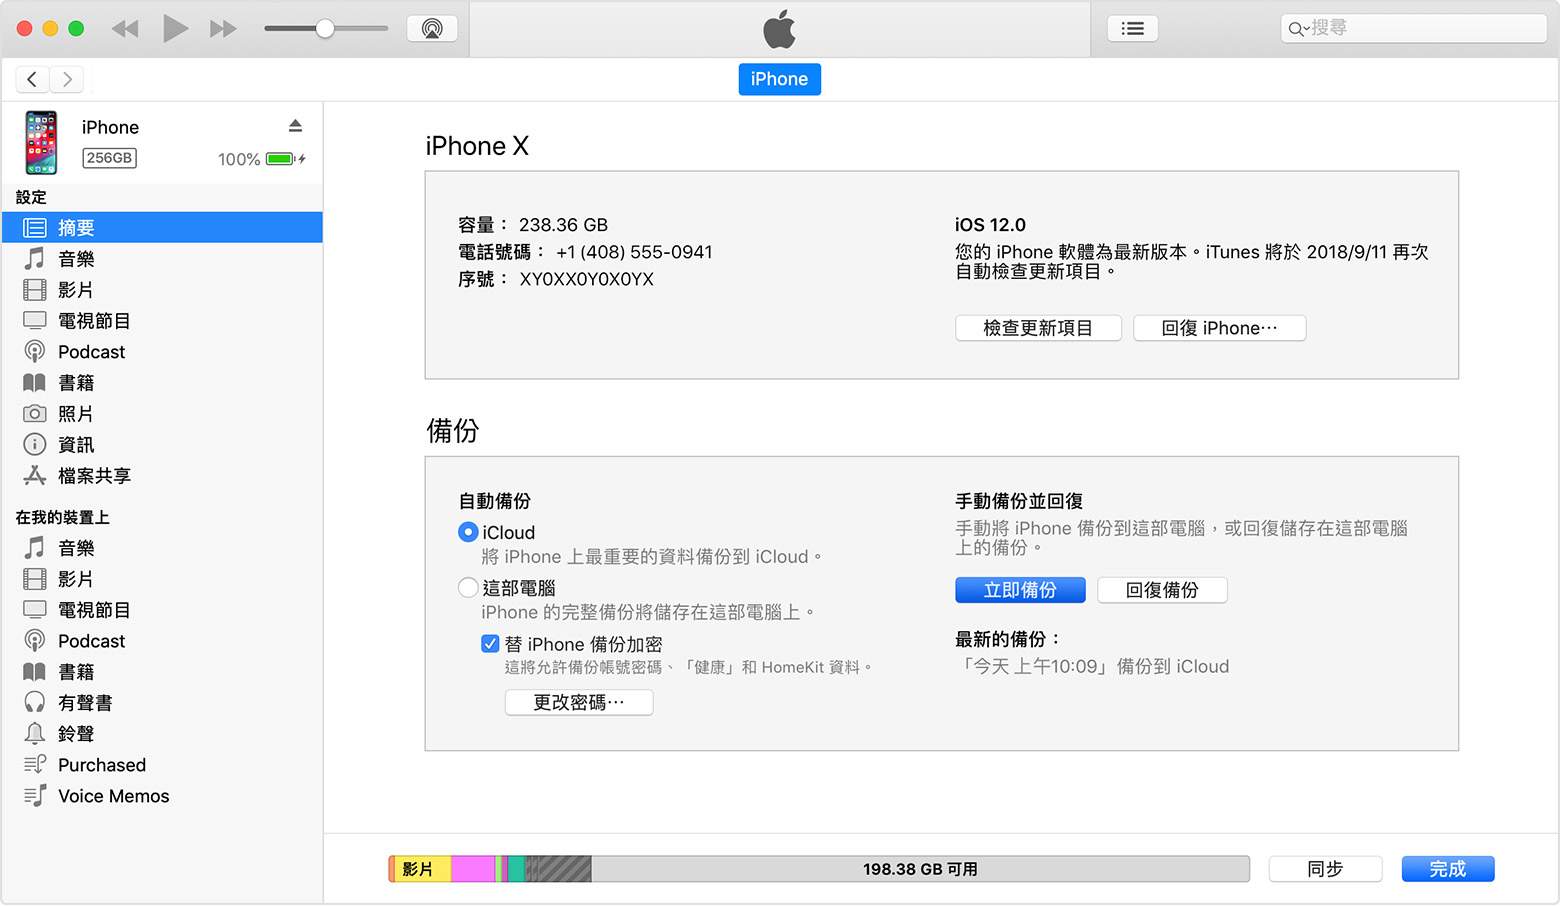Open the list view menu icon
The image size is (1560, 906).
point(1132,29)
